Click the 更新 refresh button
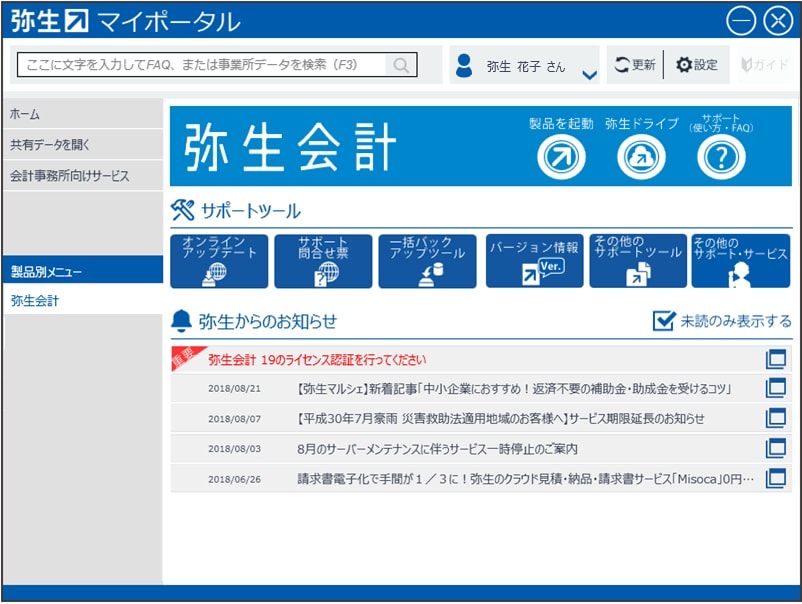Image resolution: width=802 pixels, height=604 pixels. pyautogui.click(x=633, y=63)
